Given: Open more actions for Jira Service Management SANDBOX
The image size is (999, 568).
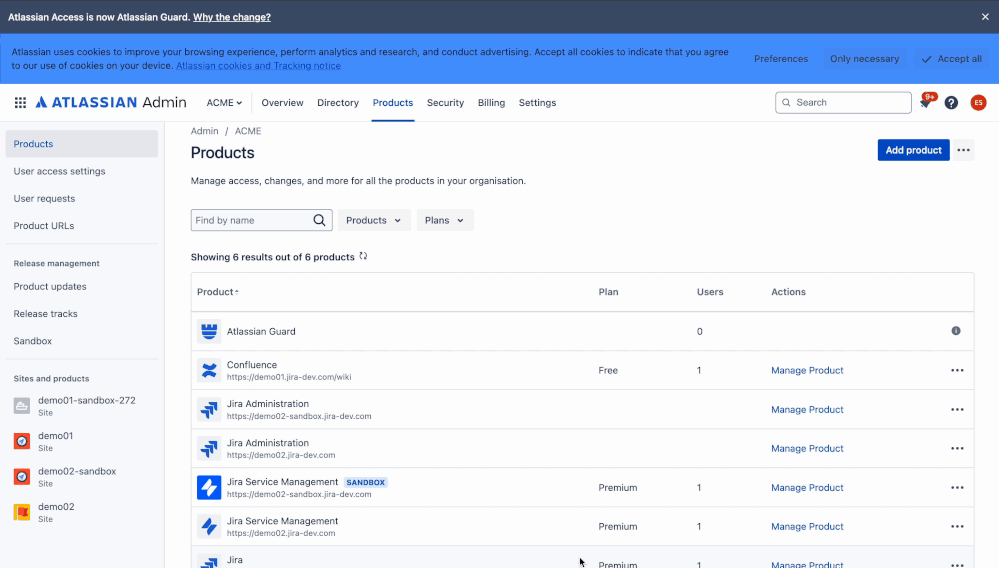Looking at the screenshot, I should [x=957, y=488].
